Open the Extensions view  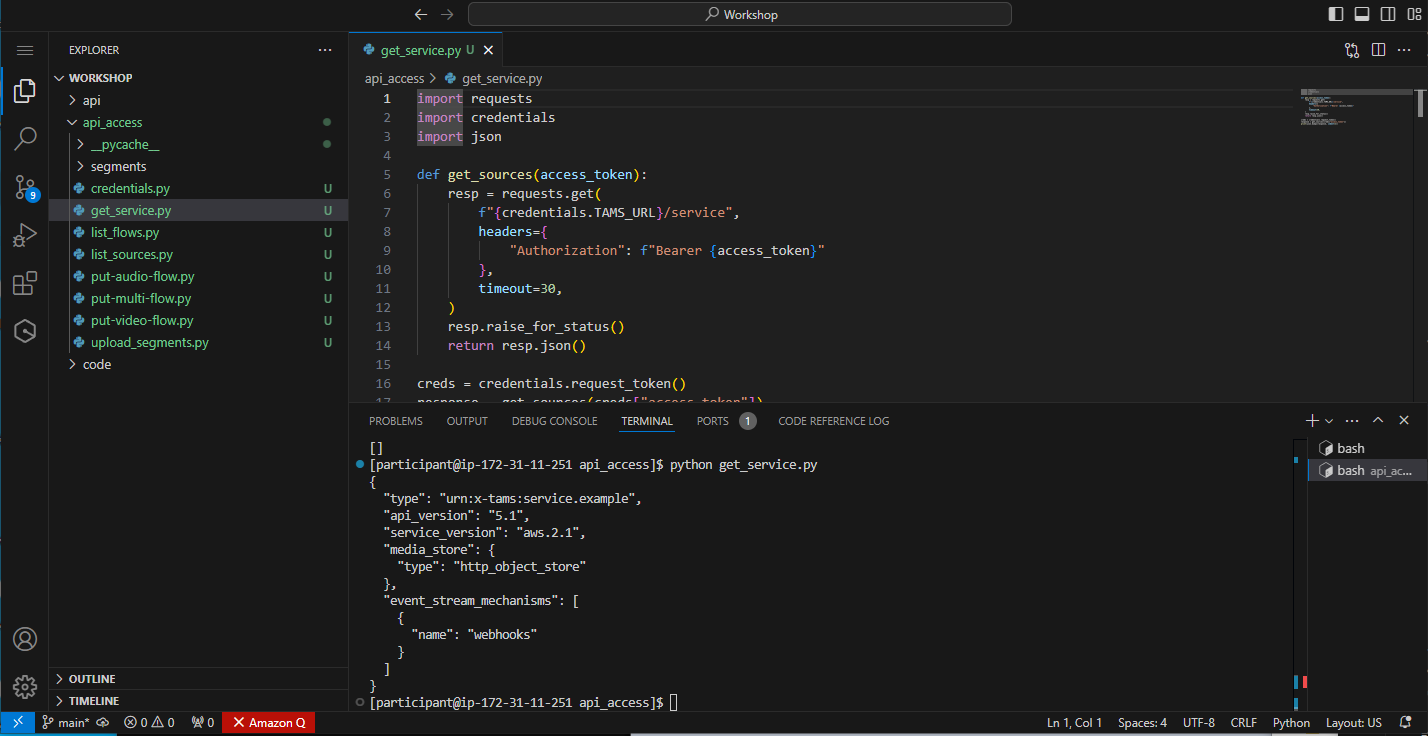click(25, 284)
